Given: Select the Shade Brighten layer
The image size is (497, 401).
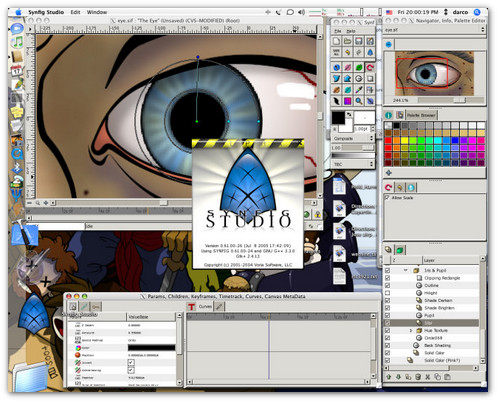Looking at the screenshot, I should point(439,308).
